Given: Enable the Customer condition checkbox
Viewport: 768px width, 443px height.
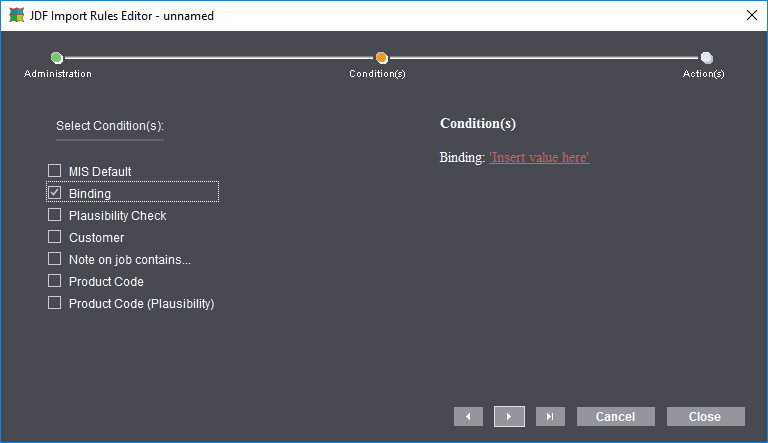Looking at the screenshot, I should click(x=55, y=237).
